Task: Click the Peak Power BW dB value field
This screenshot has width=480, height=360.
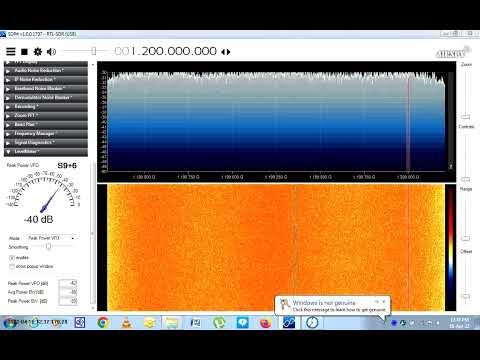Action: [x=68, y=301]
